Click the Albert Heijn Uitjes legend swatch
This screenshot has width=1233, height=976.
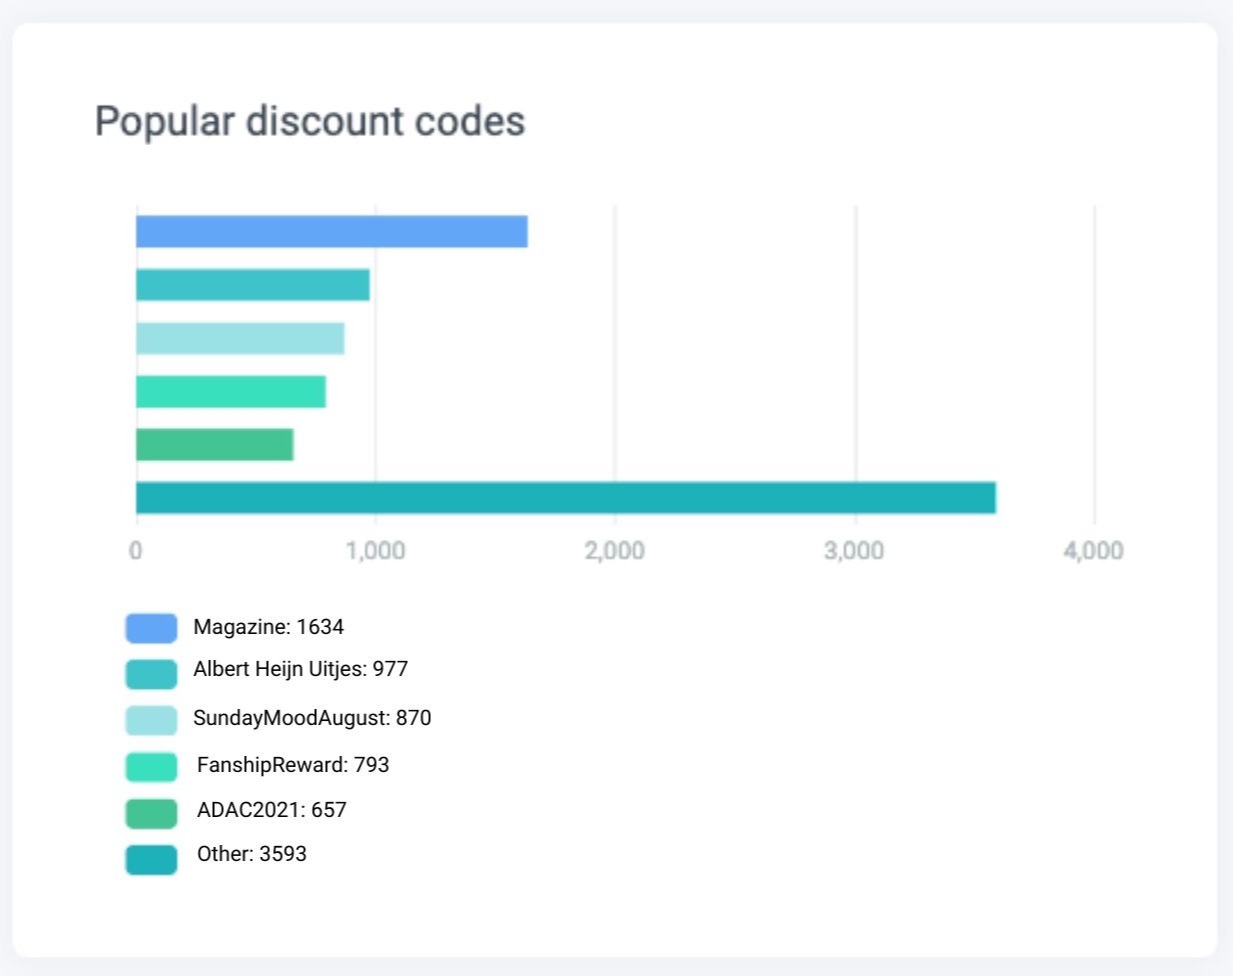point(151,674)
